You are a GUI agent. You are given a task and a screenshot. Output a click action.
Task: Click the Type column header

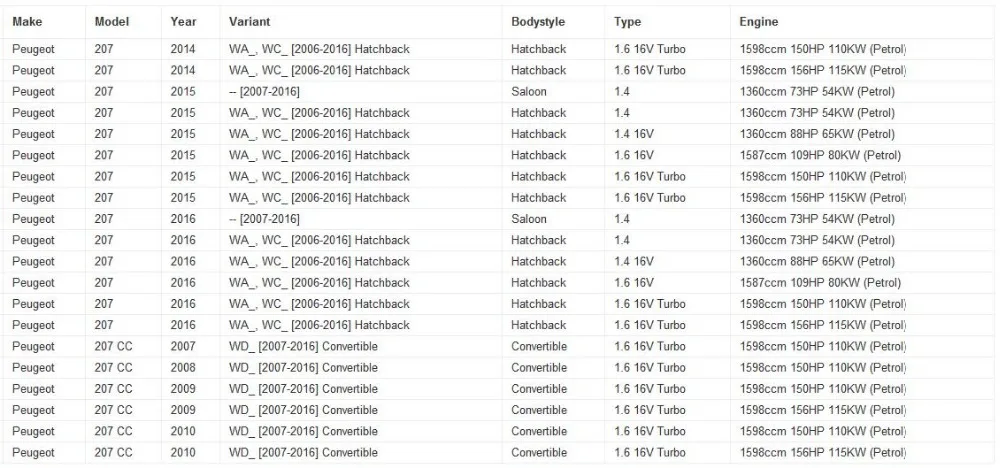click(627, 22)
